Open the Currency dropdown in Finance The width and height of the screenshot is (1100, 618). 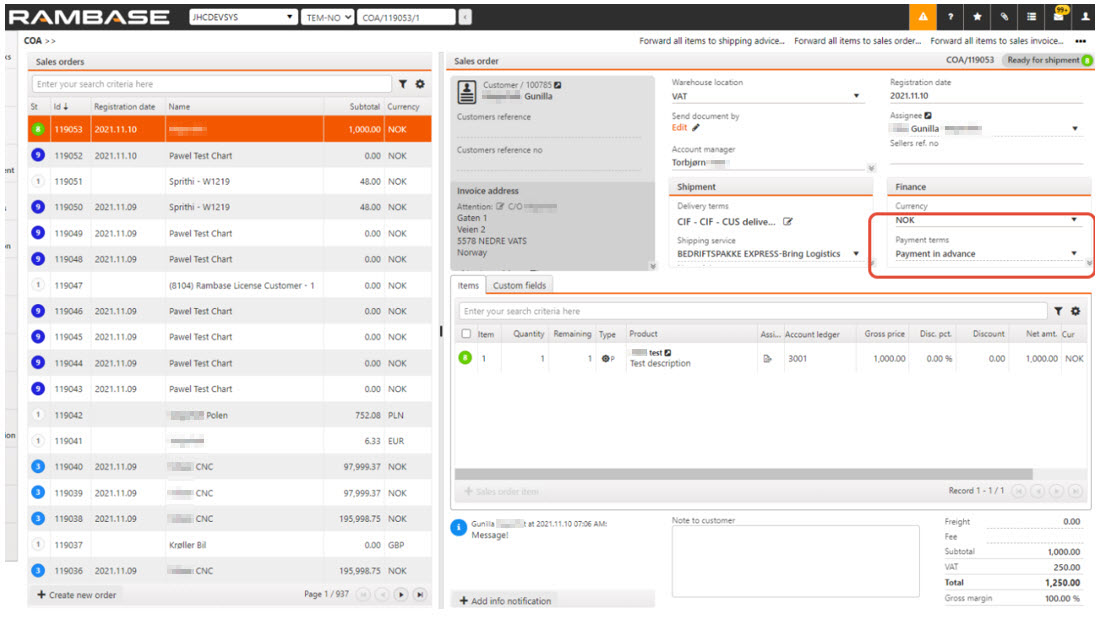(1075, 220)
